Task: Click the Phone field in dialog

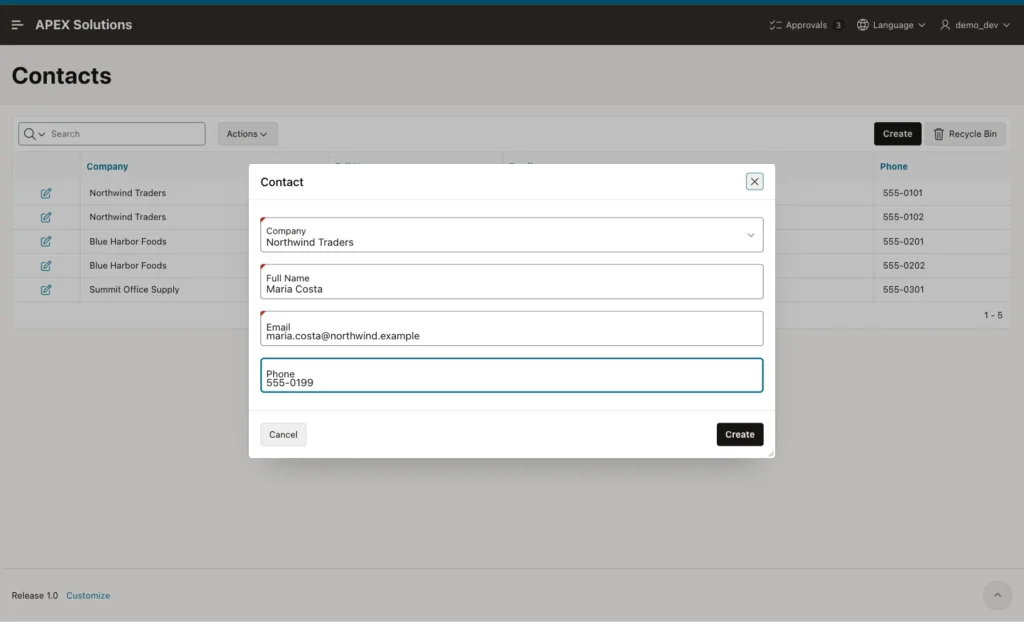Action: tap(511, 376)
